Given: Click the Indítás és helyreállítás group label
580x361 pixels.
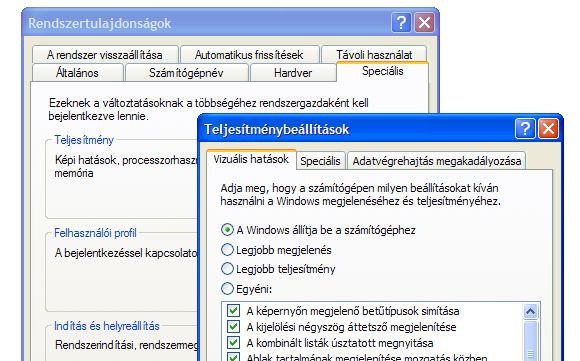Looking at the screenshot, I should click(107, 326).
